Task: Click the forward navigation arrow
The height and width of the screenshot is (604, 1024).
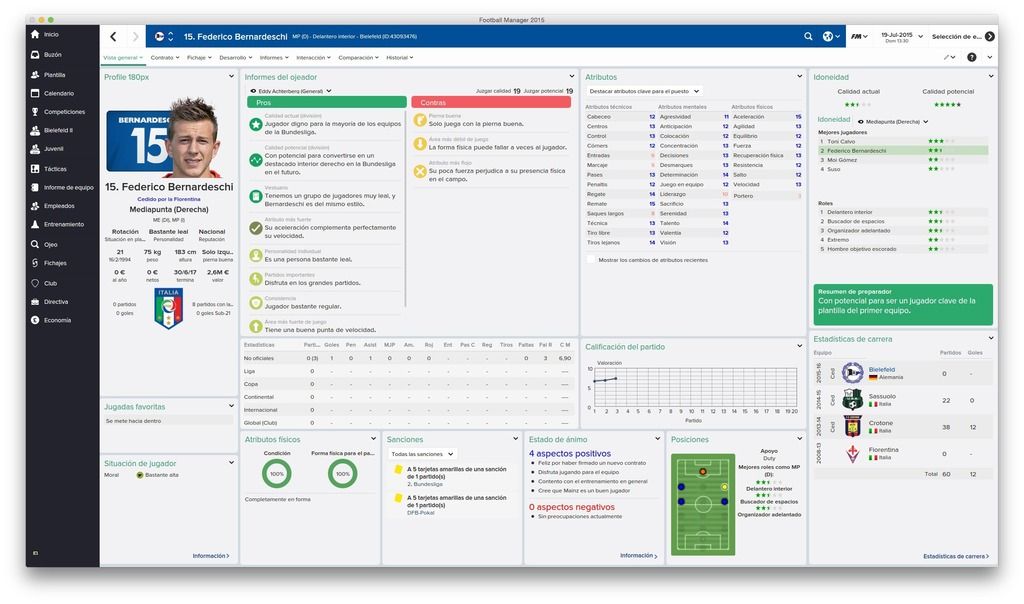Action: coord(135,37)
